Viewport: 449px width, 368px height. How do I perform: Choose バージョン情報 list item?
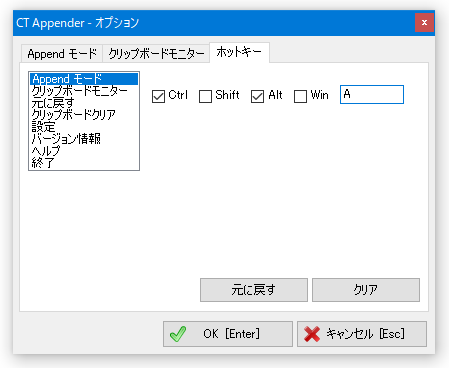point(84,139)
